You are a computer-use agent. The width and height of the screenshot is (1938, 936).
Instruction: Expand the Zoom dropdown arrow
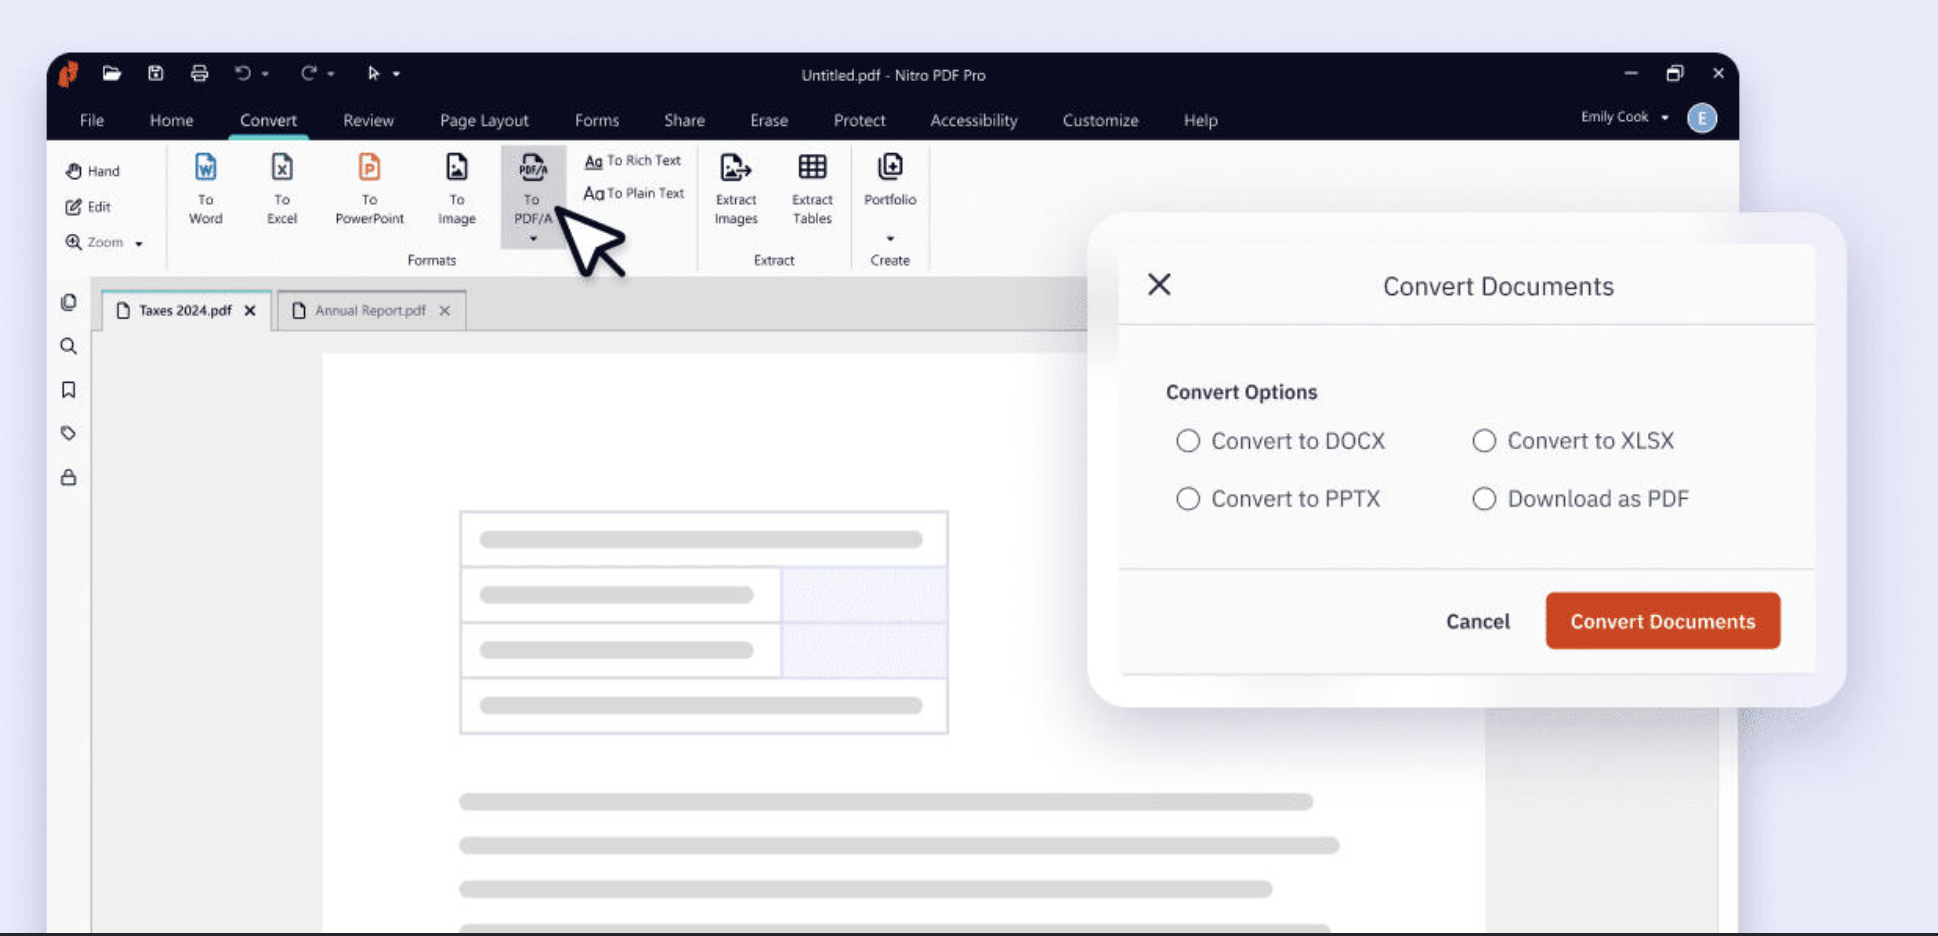[139, 243]
